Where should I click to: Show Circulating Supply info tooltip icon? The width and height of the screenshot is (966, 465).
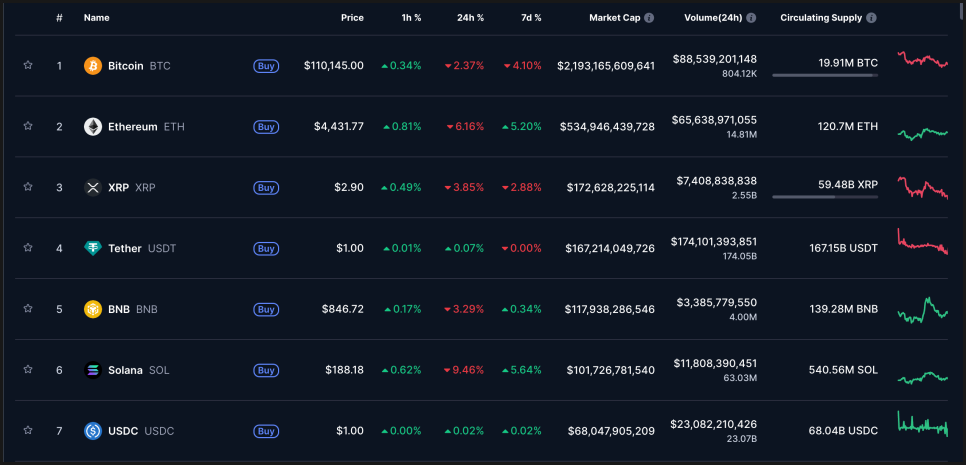point(871,18)
